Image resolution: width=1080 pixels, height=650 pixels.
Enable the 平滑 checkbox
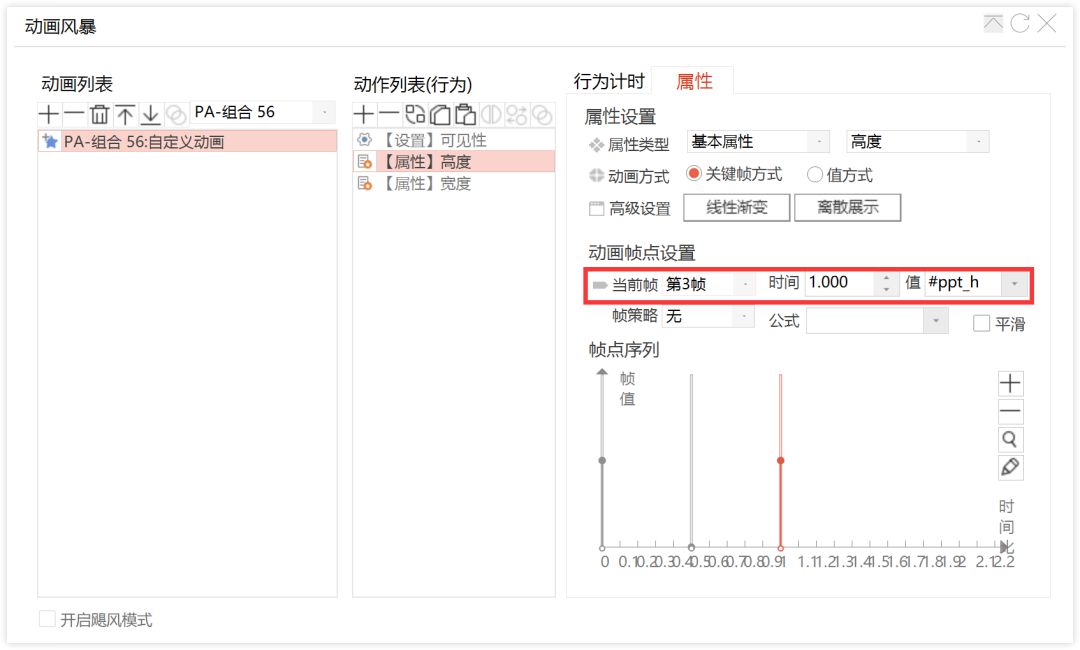[x=982, y=323]
